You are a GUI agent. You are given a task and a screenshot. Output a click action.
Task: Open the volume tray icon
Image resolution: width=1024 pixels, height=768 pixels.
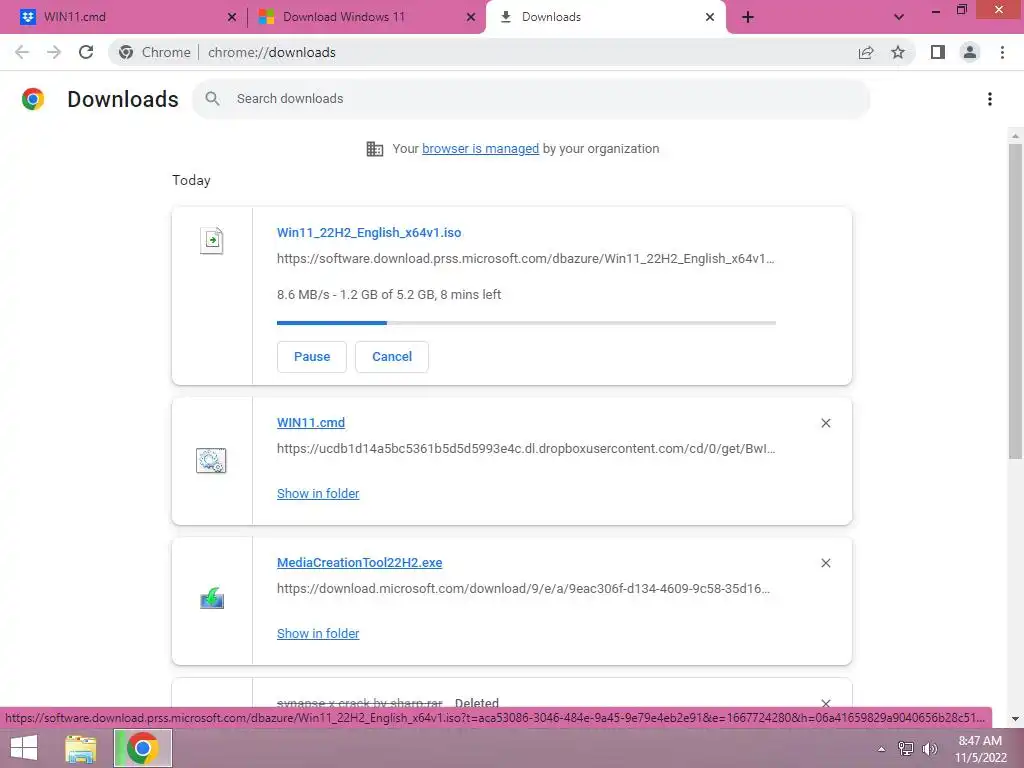coord(930,749)
